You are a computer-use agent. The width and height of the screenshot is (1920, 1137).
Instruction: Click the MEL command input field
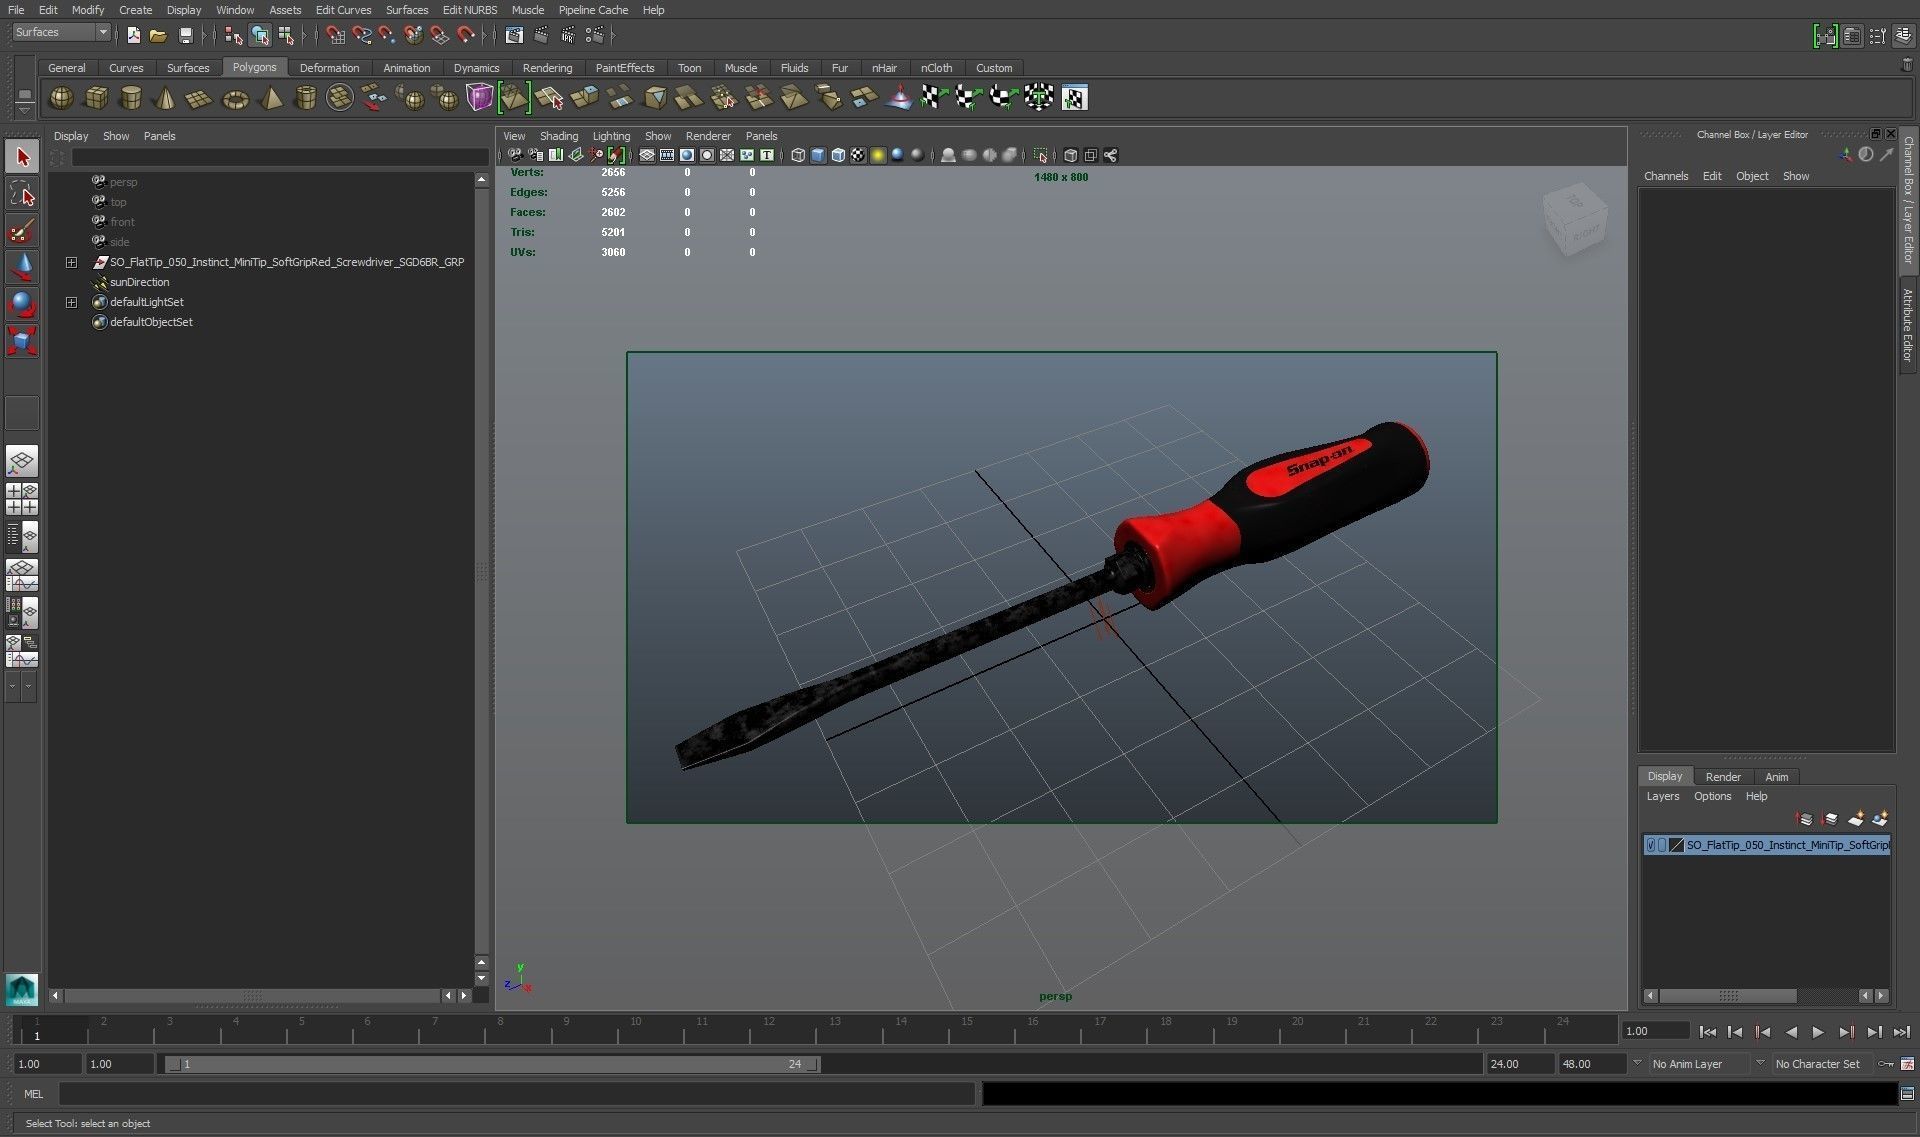pos(516,1094)
